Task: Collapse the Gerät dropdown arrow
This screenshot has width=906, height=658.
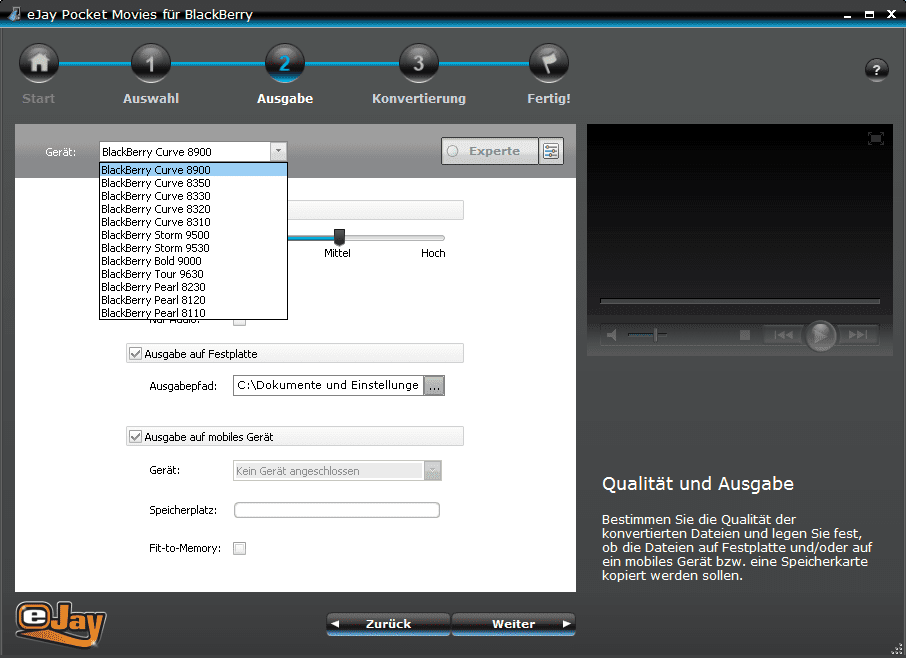Action: tap(278, 152)
